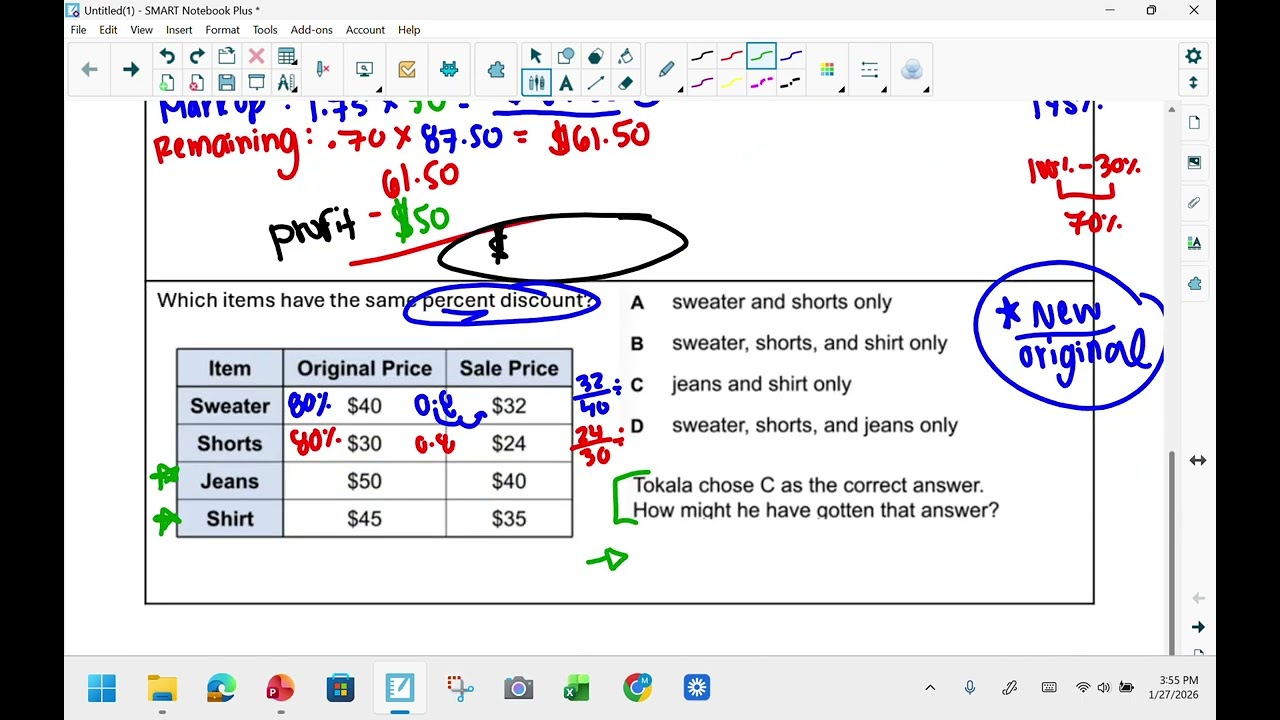This screenshot has width=1280, height=720.
Task: Clear ink with the pen-erase icon
Action: coord(323,69)
